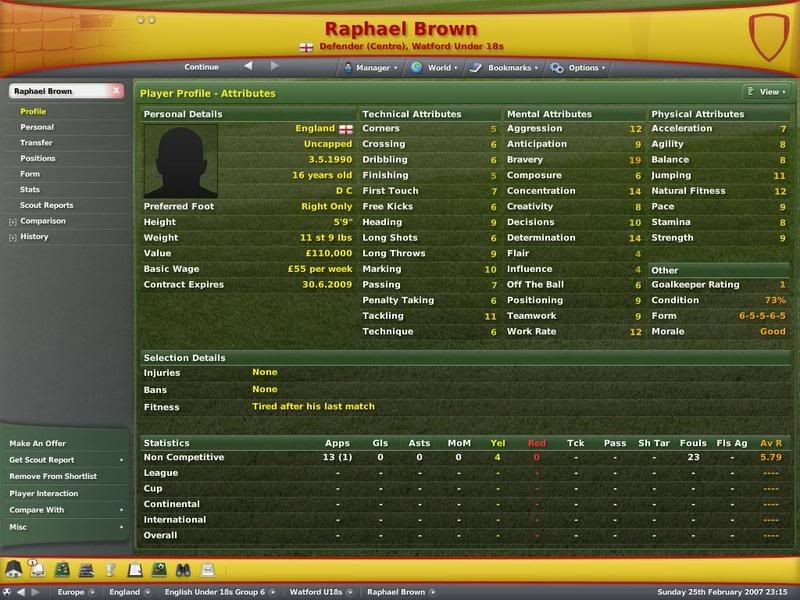The width and height of the screenshot is (800, 600).
Task: Show the Stats section
Action: click(30, 189)
